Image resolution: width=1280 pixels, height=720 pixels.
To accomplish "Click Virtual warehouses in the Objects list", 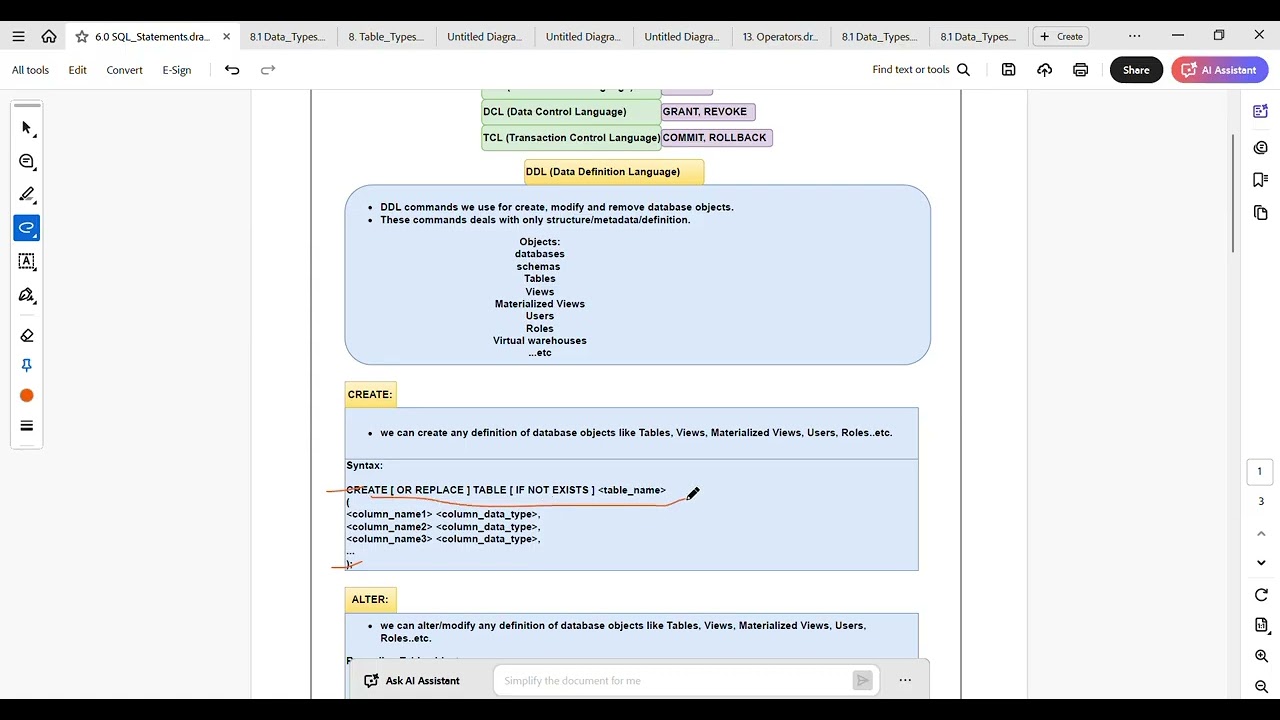I will click(540, 341).
